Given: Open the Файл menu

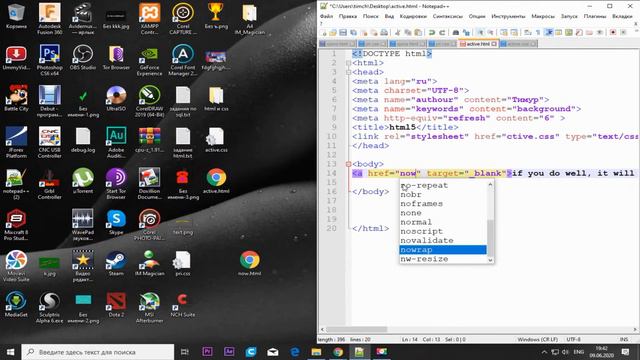Looking at the screenshot, I should tap(326, 16).
